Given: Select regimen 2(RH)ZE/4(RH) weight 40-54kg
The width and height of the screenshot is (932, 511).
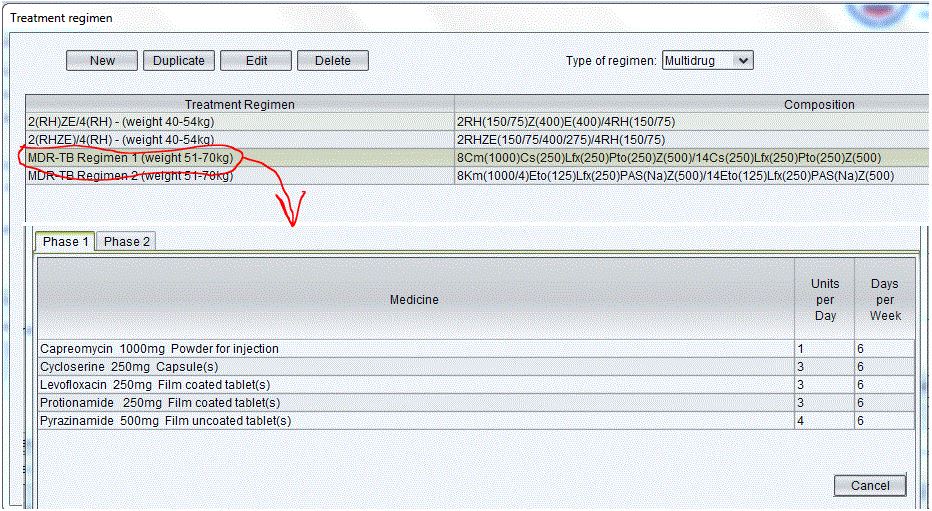Looking at the screenshot, I should (x=240, y=122).
